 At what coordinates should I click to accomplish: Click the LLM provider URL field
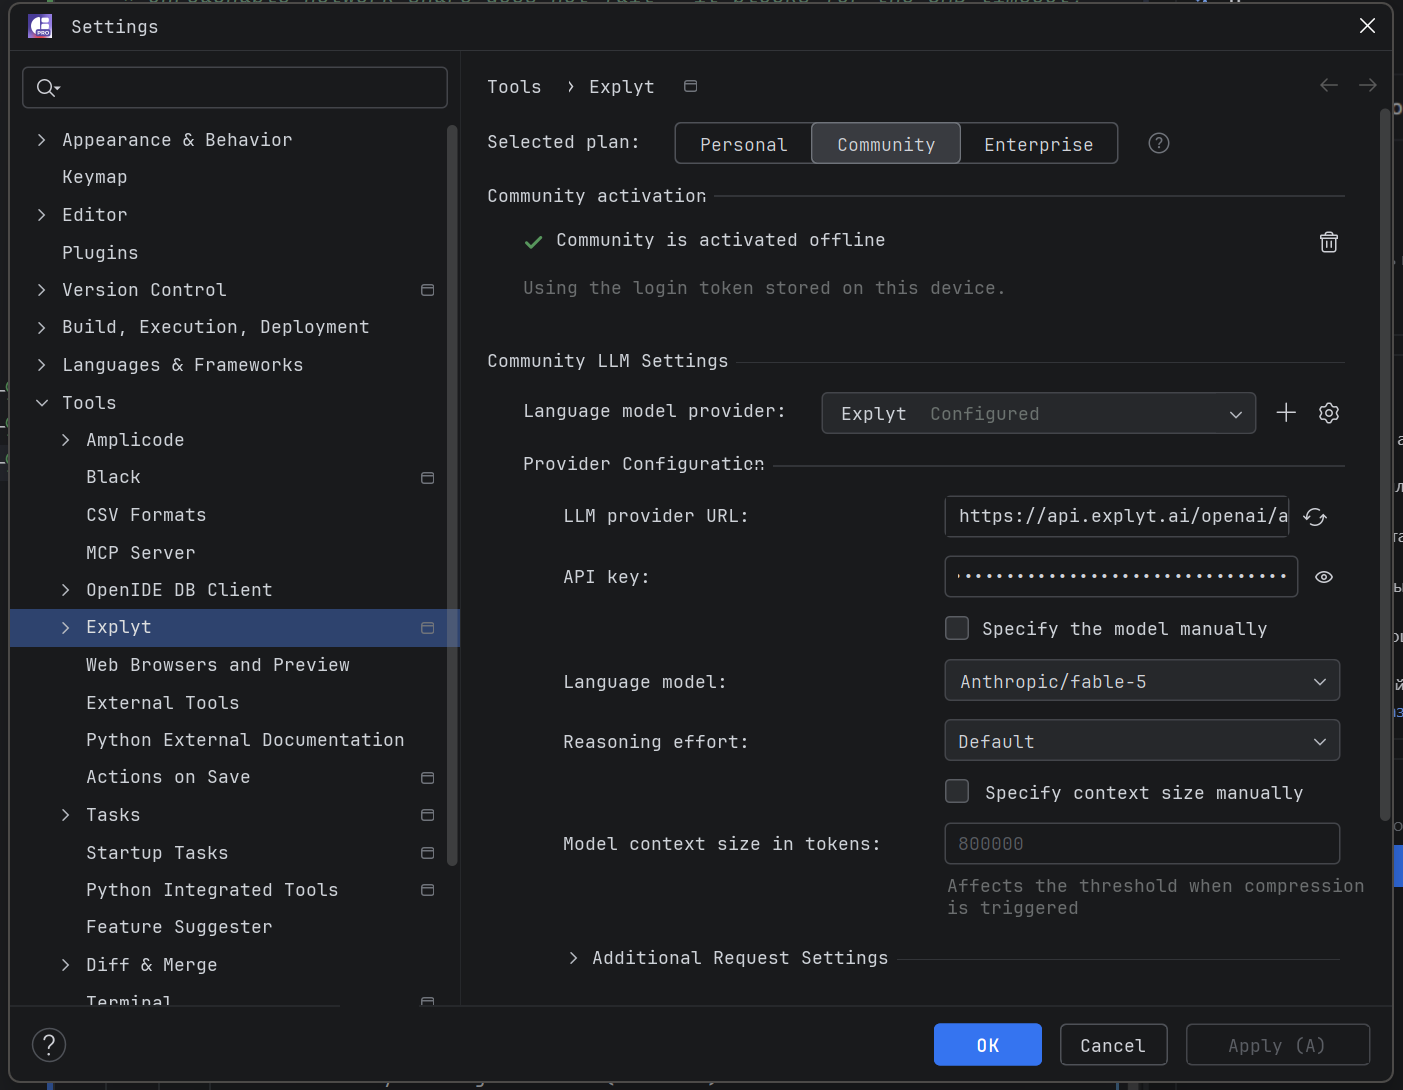tap(1116, 516)
